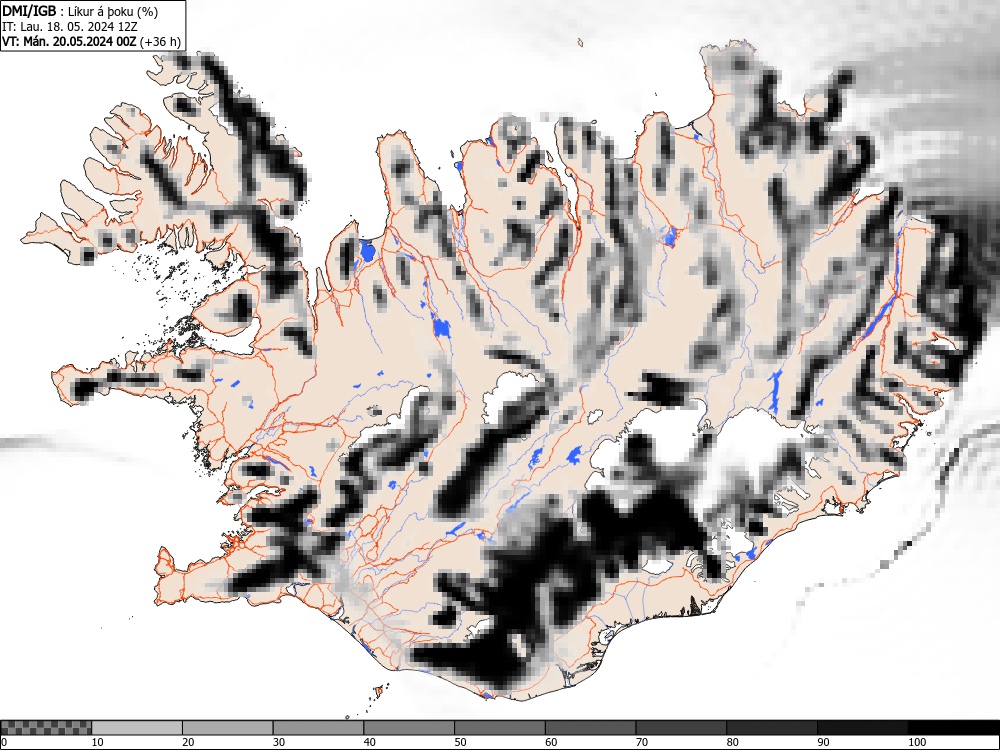
Task: Click the 10–20% light gray legend swatch
Action: [x=137, y=728]
